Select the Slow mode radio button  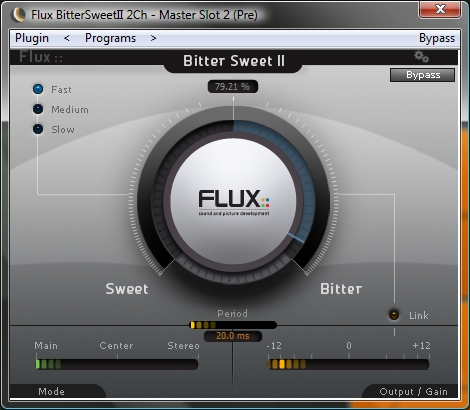(38, 129)
